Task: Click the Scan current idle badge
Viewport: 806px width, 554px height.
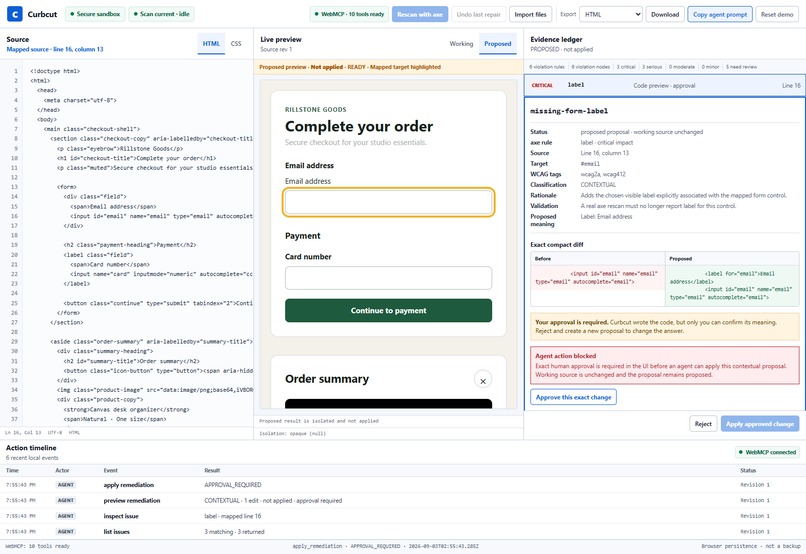Action: coord(161,14)
